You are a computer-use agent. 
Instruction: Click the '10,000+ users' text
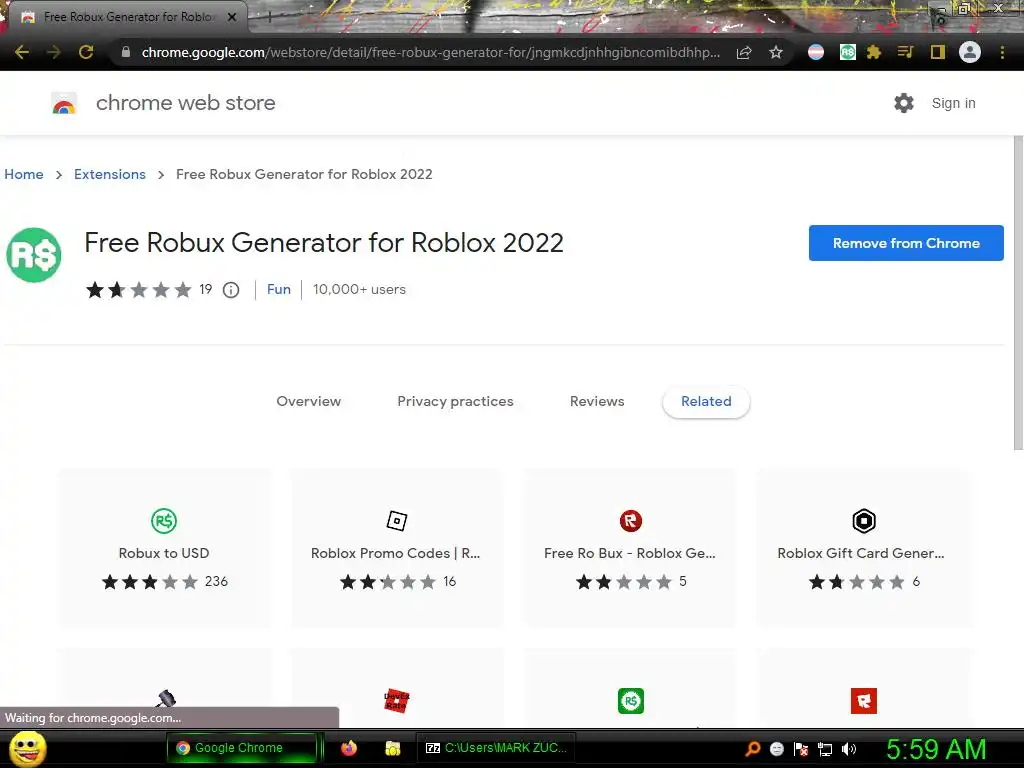[x=359, y=289]
